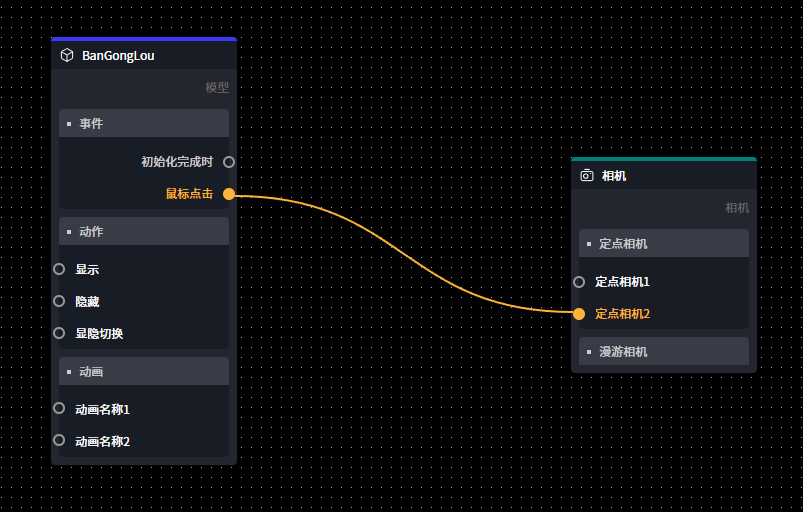
Task: Click the 隐藏 input port circle
Action: click(x=59, y=301)
